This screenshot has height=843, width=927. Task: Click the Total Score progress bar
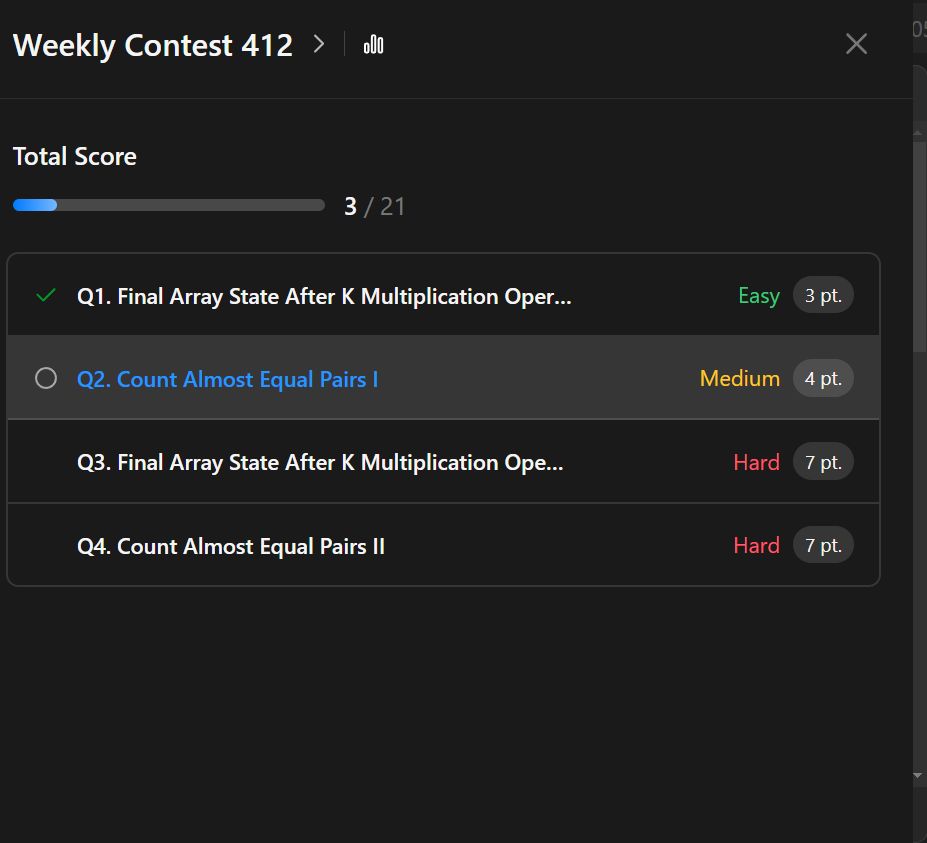[169, 205]
